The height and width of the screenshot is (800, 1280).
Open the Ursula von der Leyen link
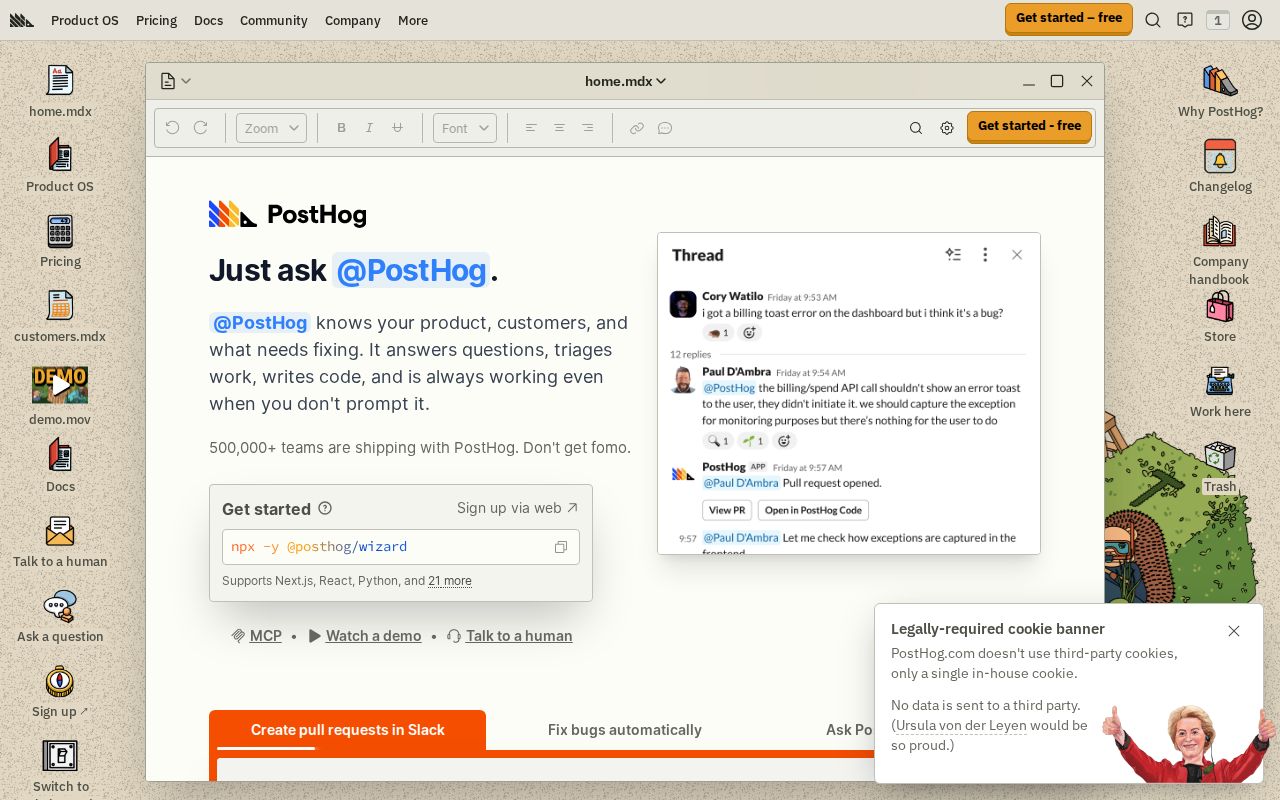[961, 726]
